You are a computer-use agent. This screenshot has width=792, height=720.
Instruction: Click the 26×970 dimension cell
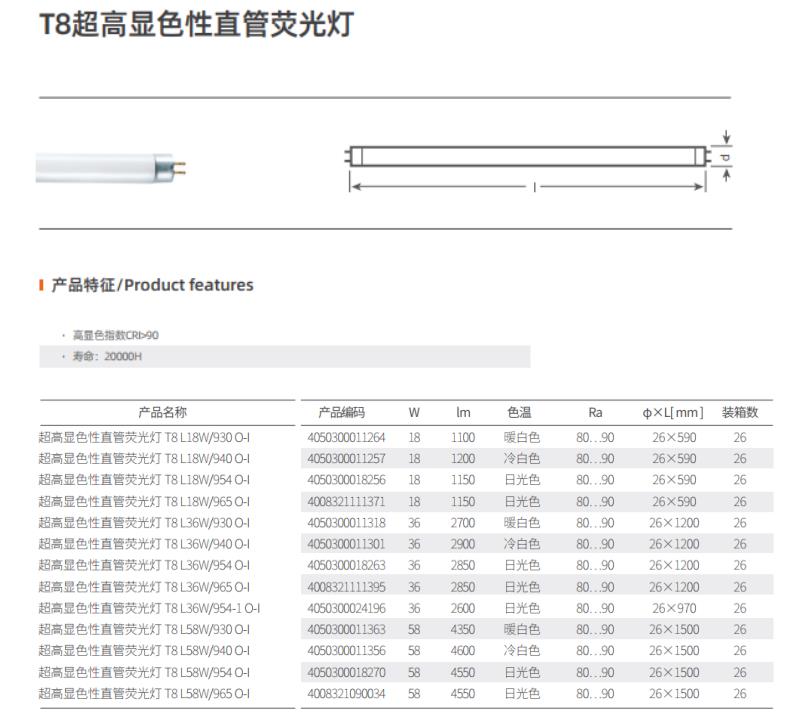(x=674, y=608)
